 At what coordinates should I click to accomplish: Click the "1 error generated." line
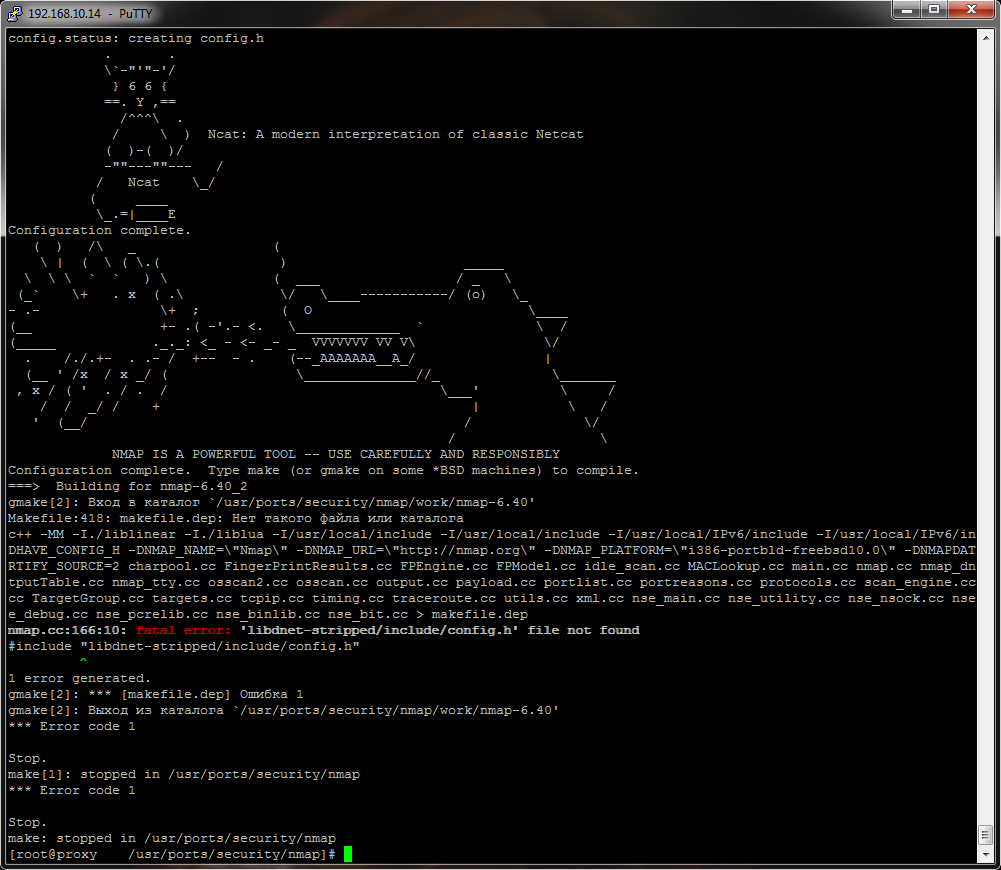point(80,679)
